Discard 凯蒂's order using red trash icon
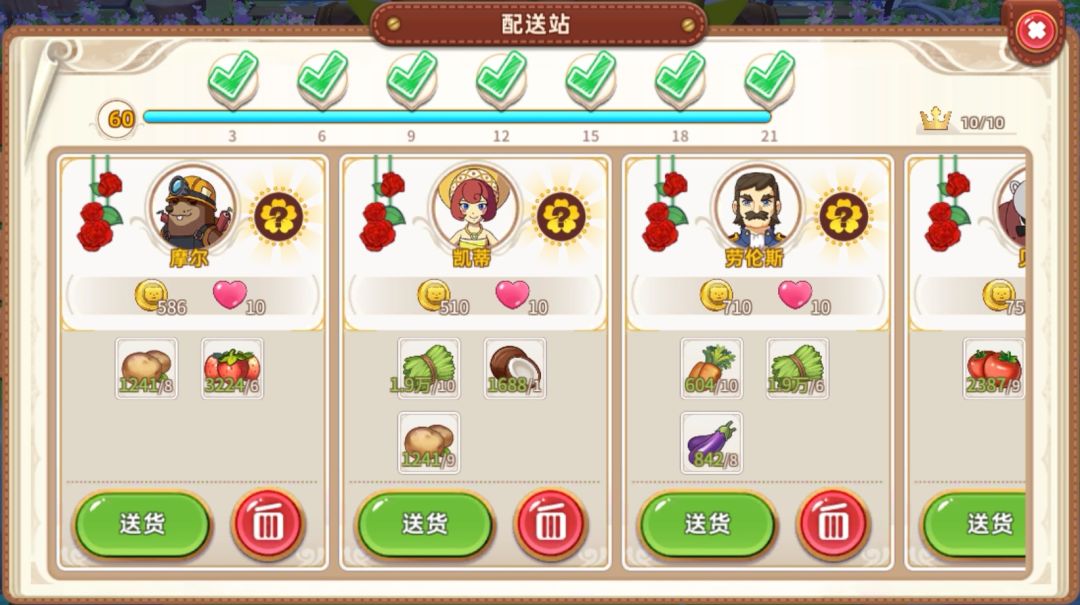This screenshot has height=605, width=1080. 550,524
